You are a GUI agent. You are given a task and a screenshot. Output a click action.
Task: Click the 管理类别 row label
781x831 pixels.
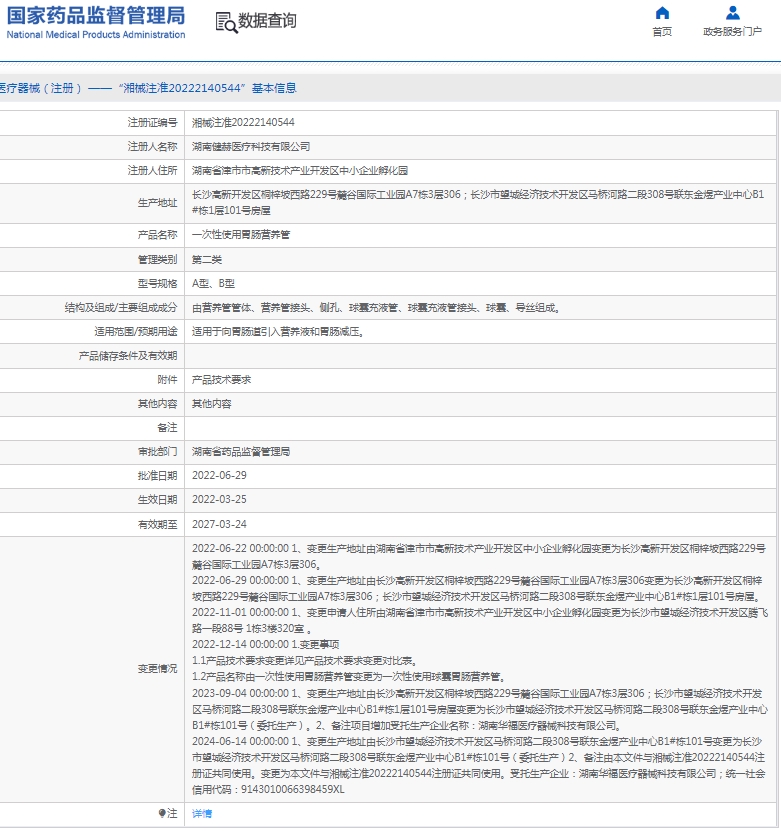(157, 260)
